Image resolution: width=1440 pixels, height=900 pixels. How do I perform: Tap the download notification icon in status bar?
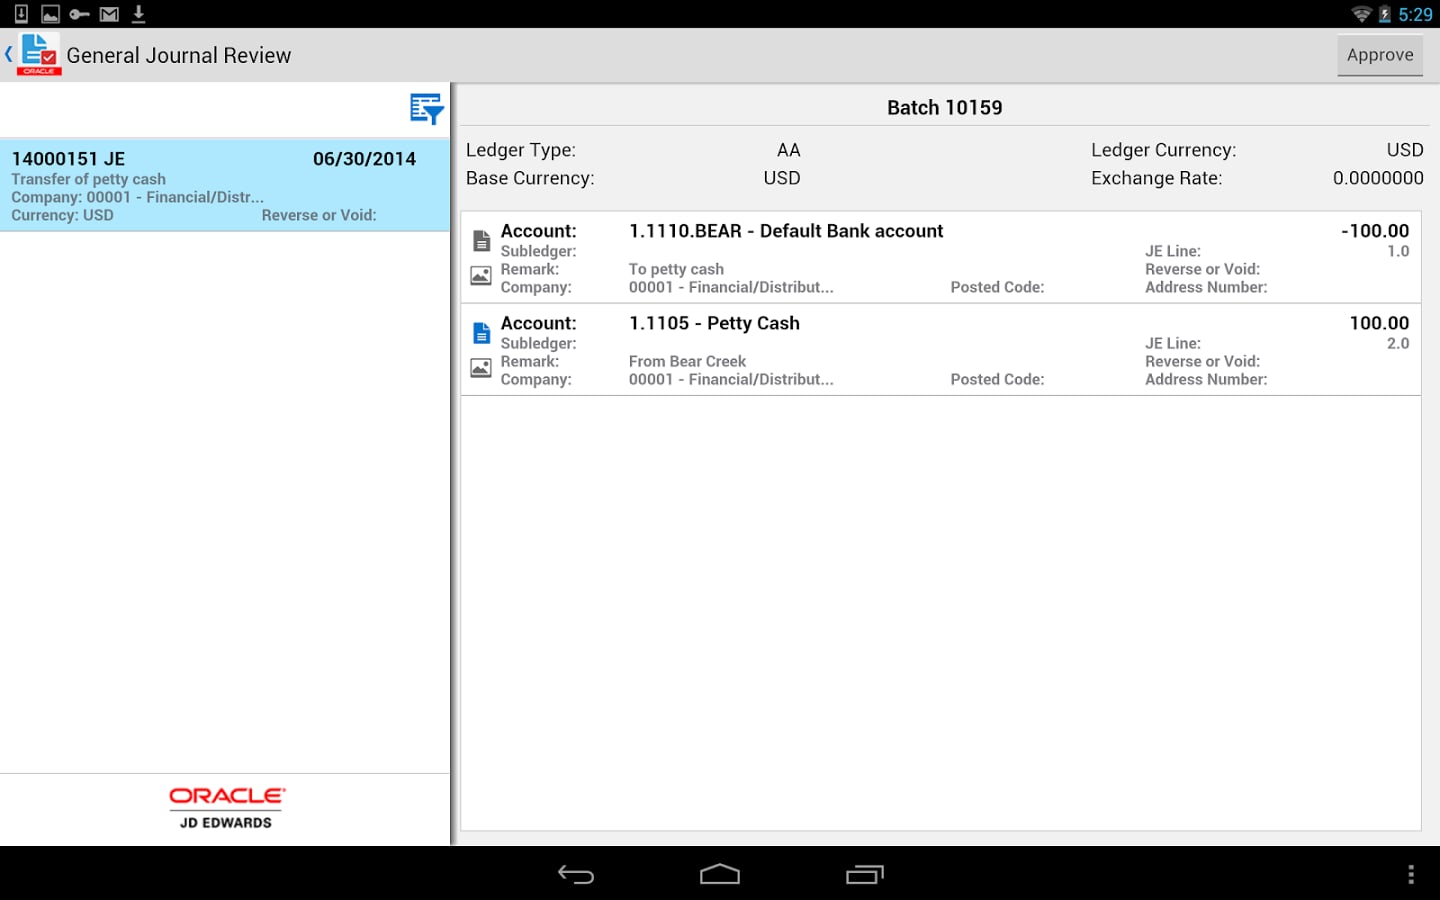139,14
